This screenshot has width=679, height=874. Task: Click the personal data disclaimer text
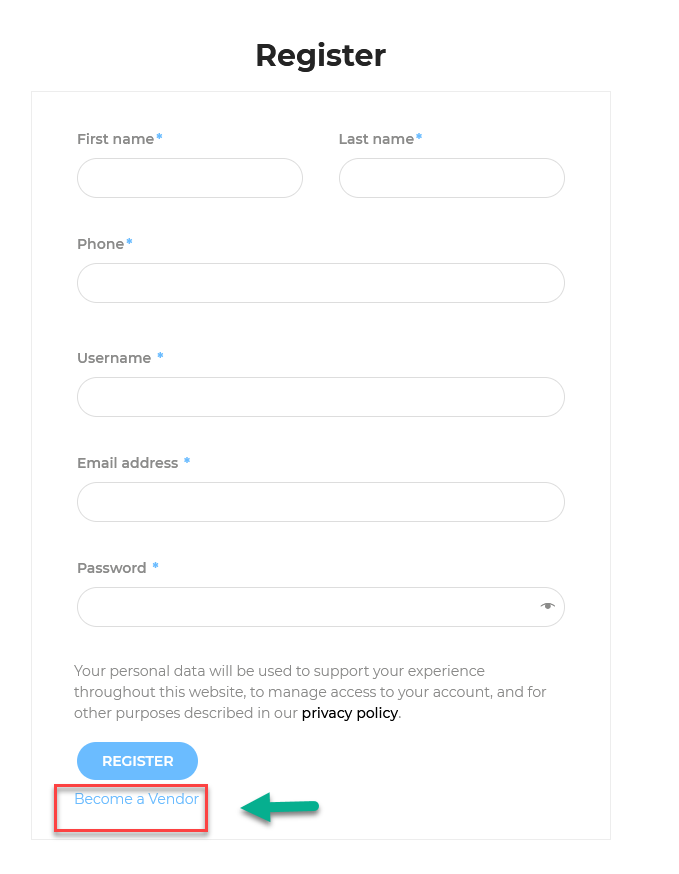310,692
